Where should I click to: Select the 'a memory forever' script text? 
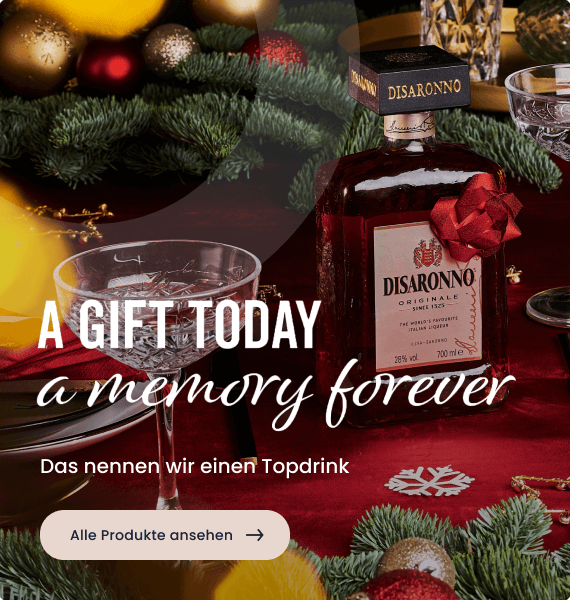pos(275,393)
